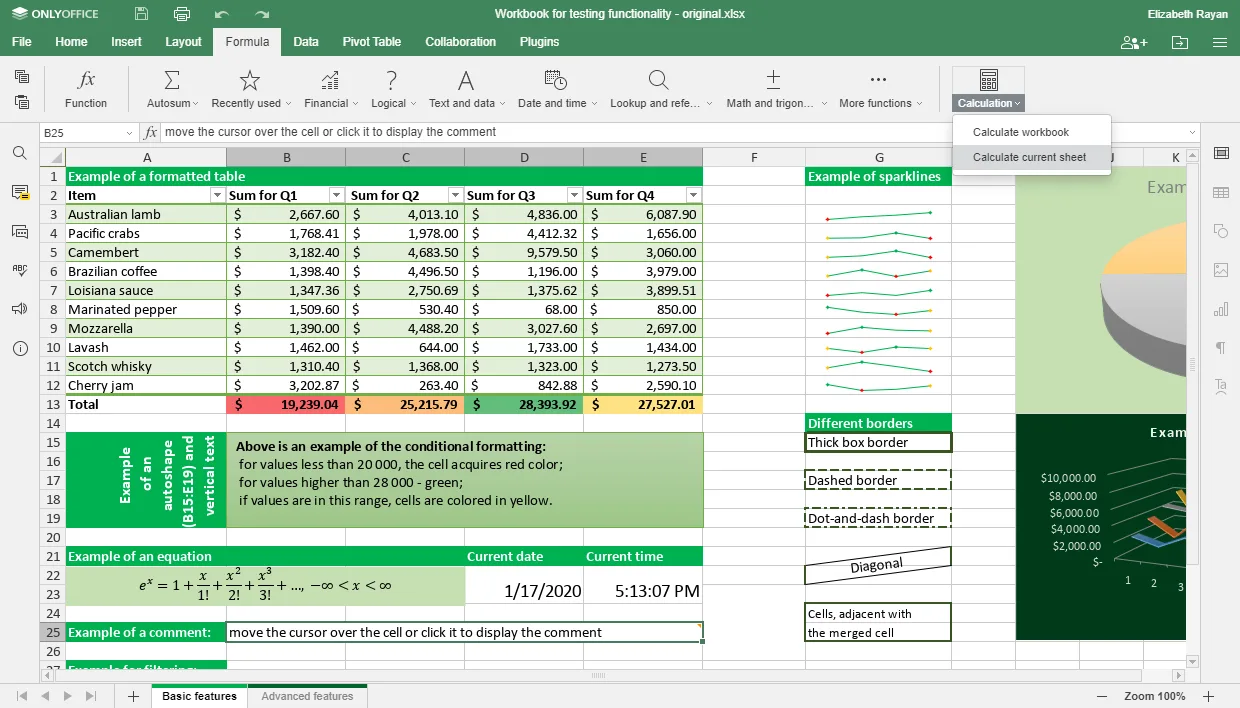Switch to the Pivot Table tab
This screenshot has height=708, width=1240.
(x=372, y=42)
